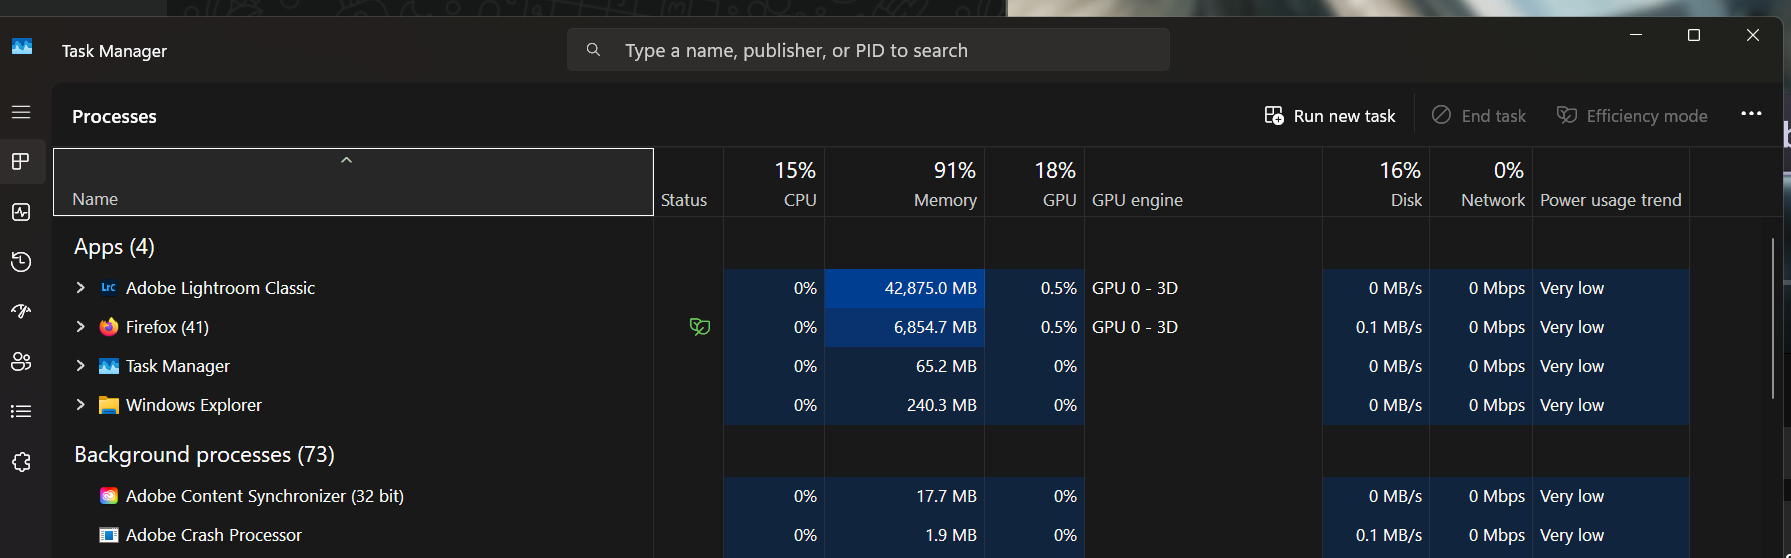Click Windows Explorer's Very low power cell
Image resolution: width=1791 pixels, height=558 pixels.
pos(1611,405)
